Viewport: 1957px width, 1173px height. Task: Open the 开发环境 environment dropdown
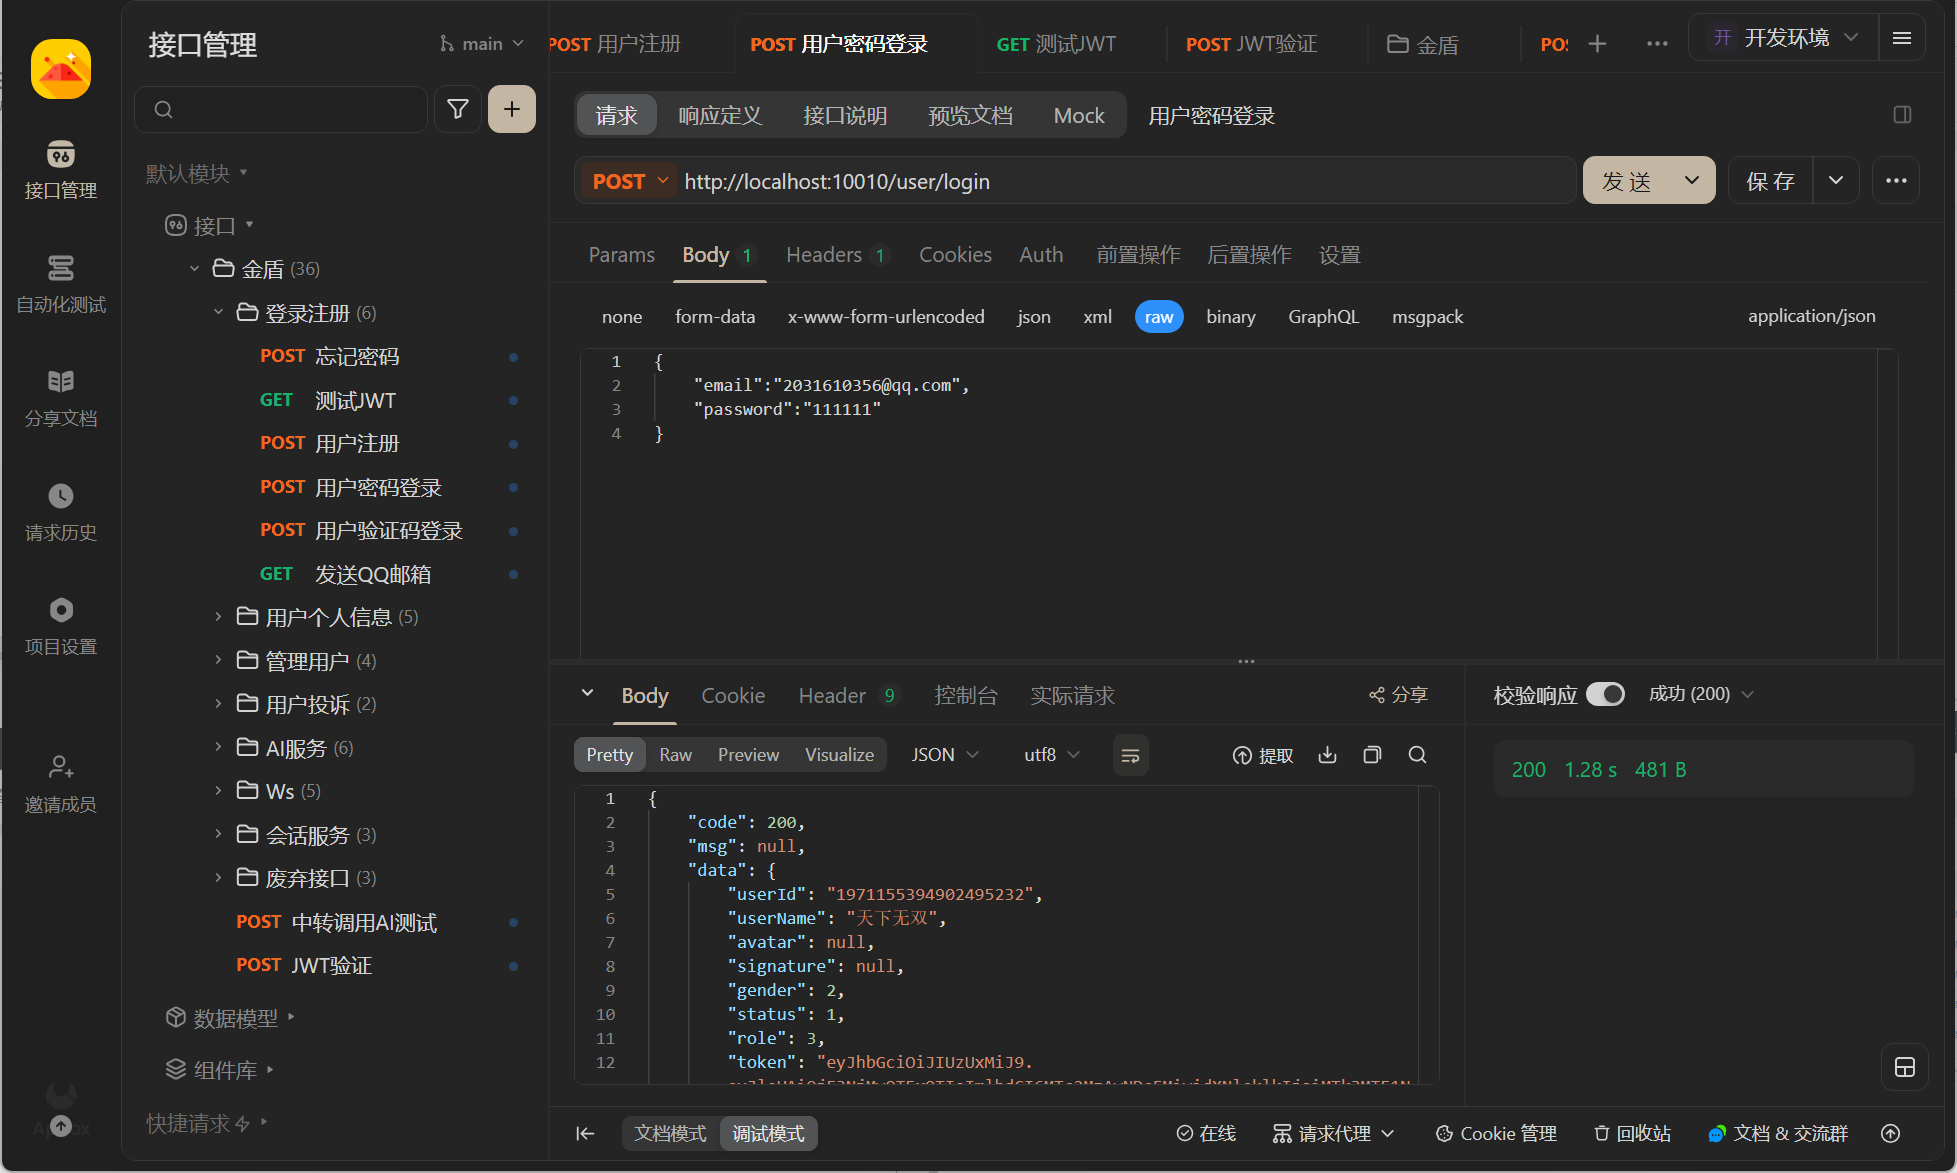pyautogui.click(x=1785, y=38)
